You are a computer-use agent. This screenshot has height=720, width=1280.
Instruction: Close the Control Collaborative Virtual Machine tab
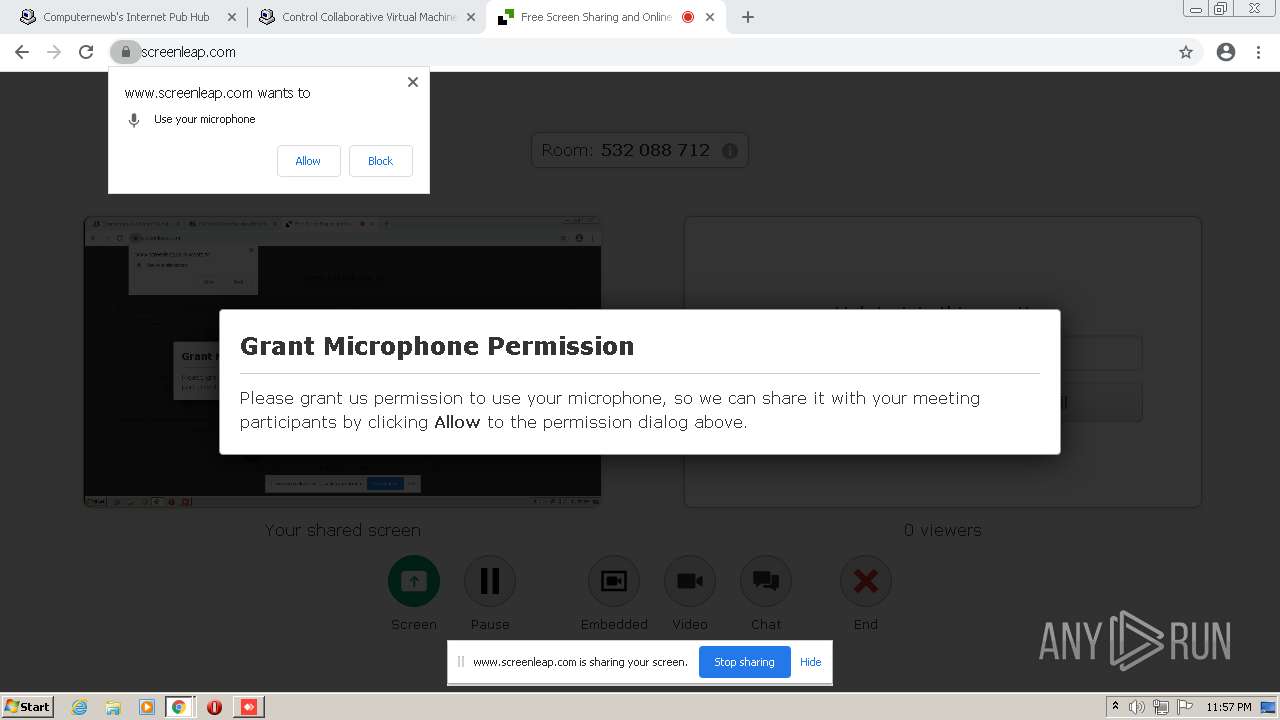click(470, 17)
